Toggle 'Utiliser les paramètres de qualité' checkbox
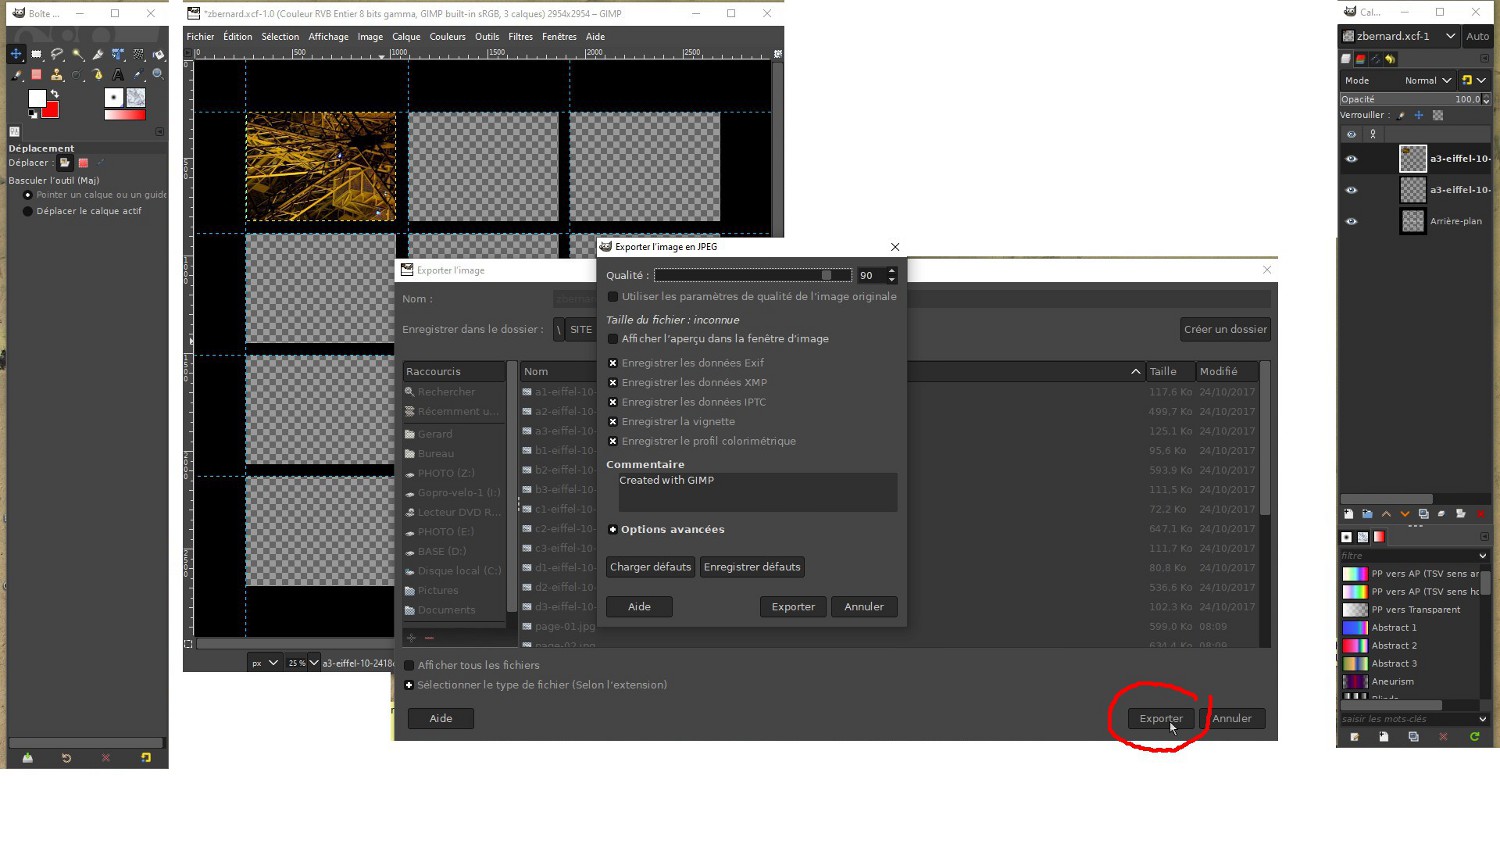Screen dimensions: 1500x844 [613, 297]
